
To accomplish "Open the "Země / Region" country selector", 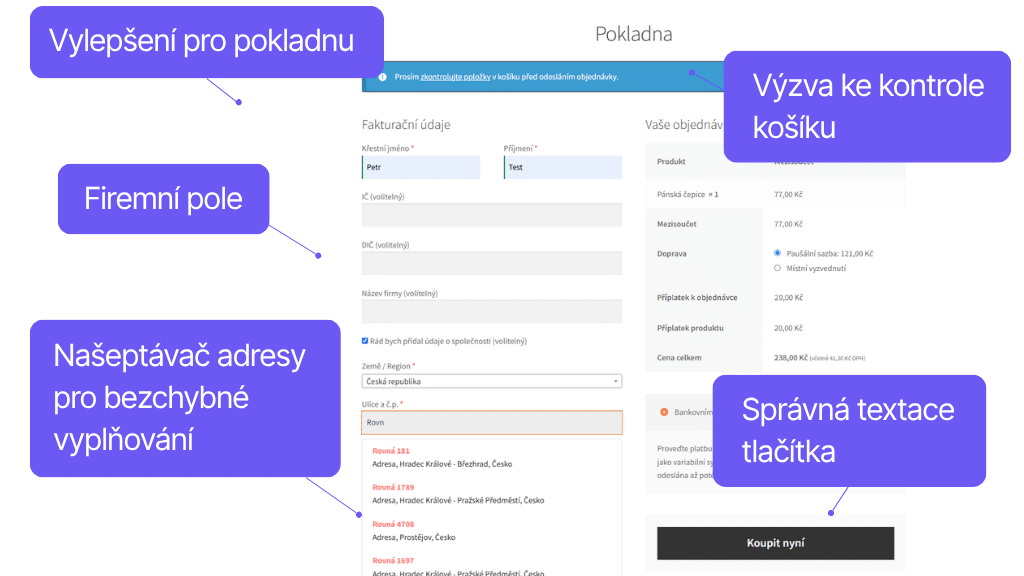I will coord(492,381).
